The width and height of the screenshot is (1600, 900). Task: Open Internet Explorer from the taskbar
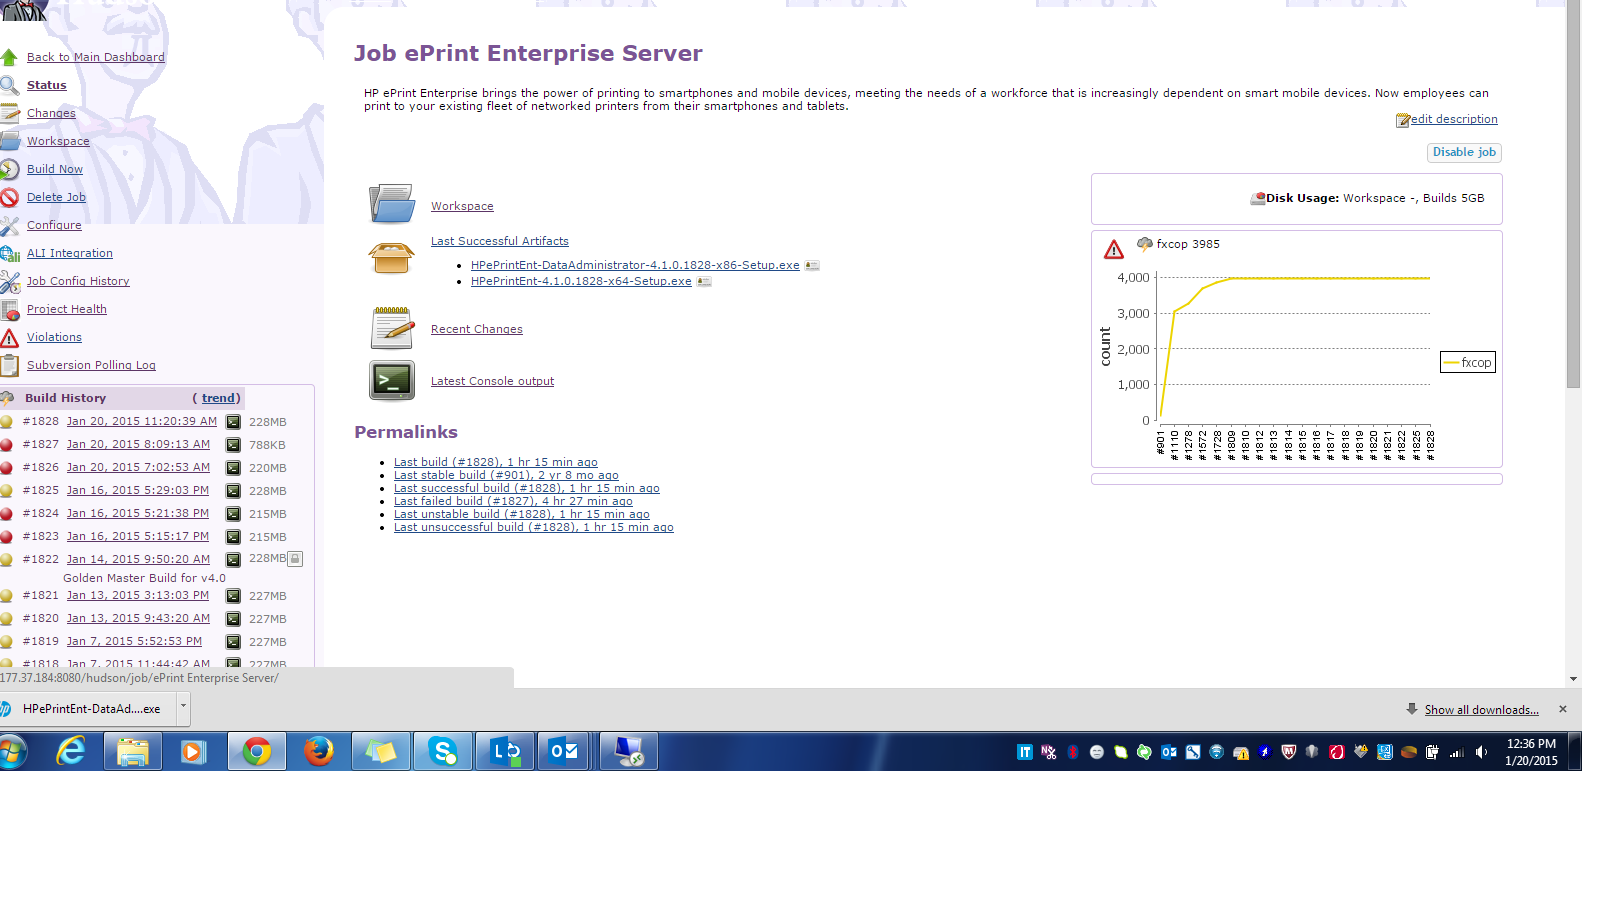71,751
